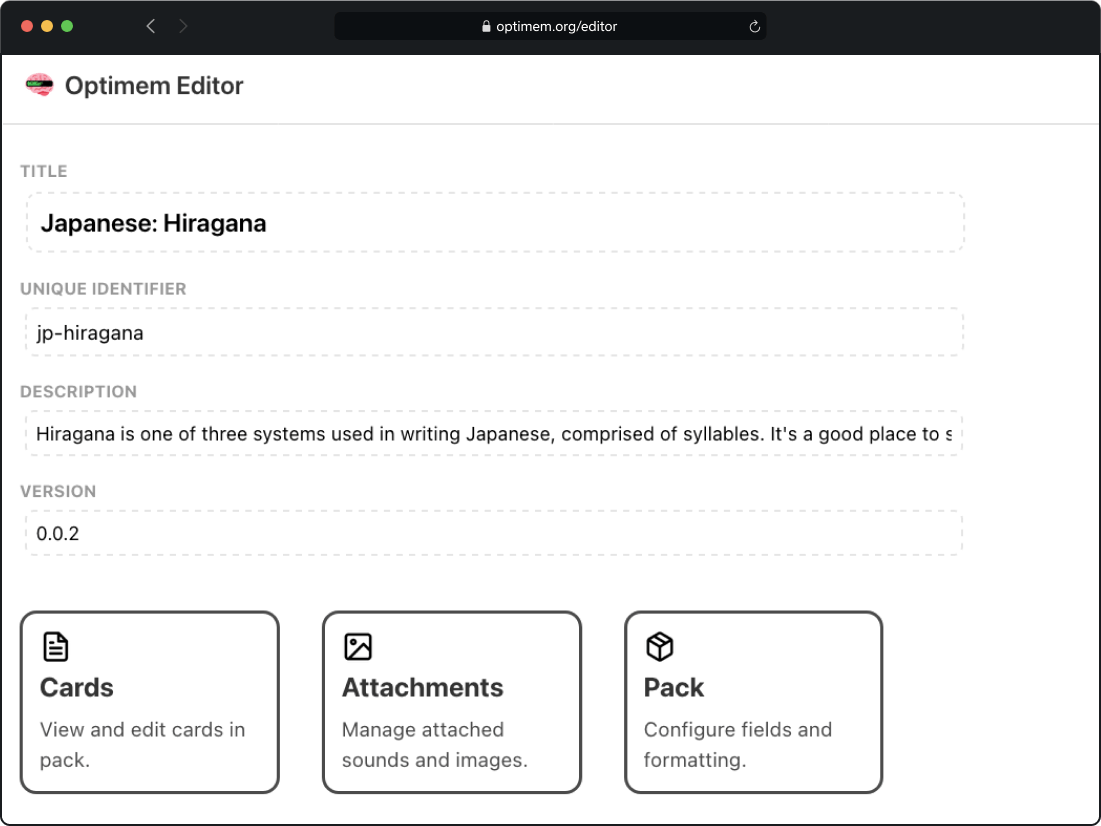Click the back navigation arrow
This screenshot has width=1101, height=826.
[x=150, y=26]
